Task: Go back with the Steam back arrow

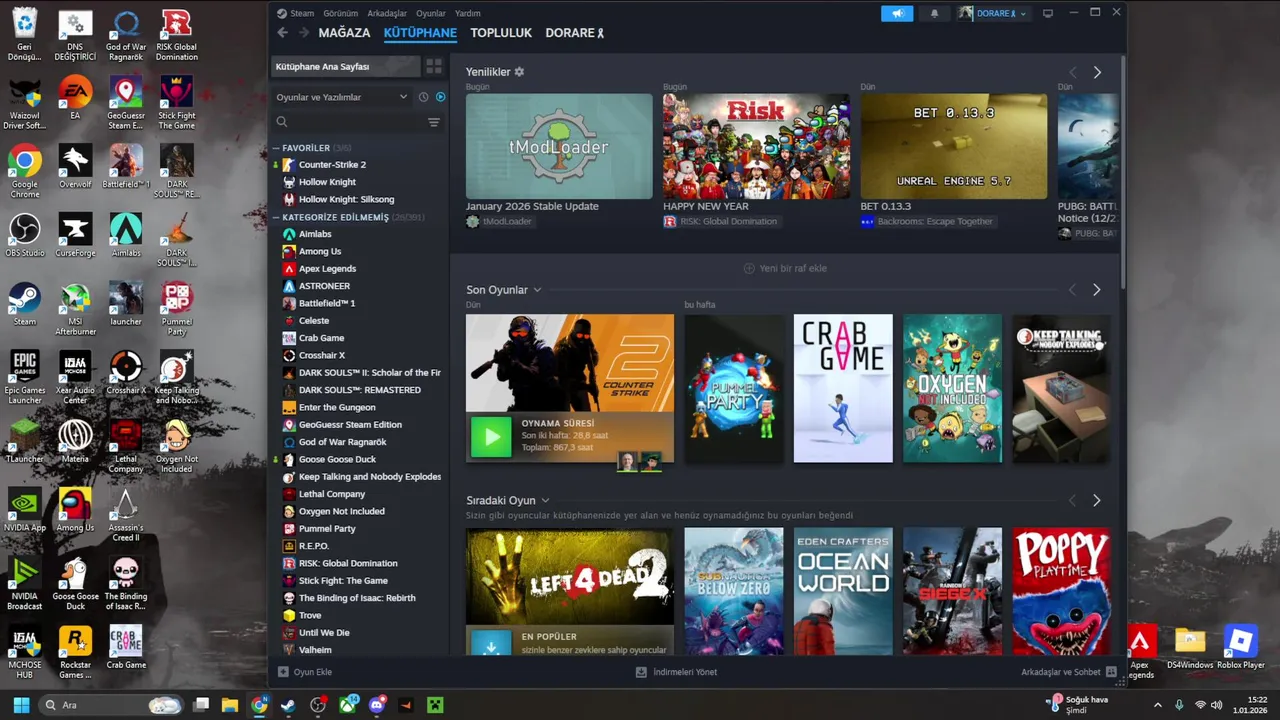Action: pyautogui.click(x=282, y=33)
